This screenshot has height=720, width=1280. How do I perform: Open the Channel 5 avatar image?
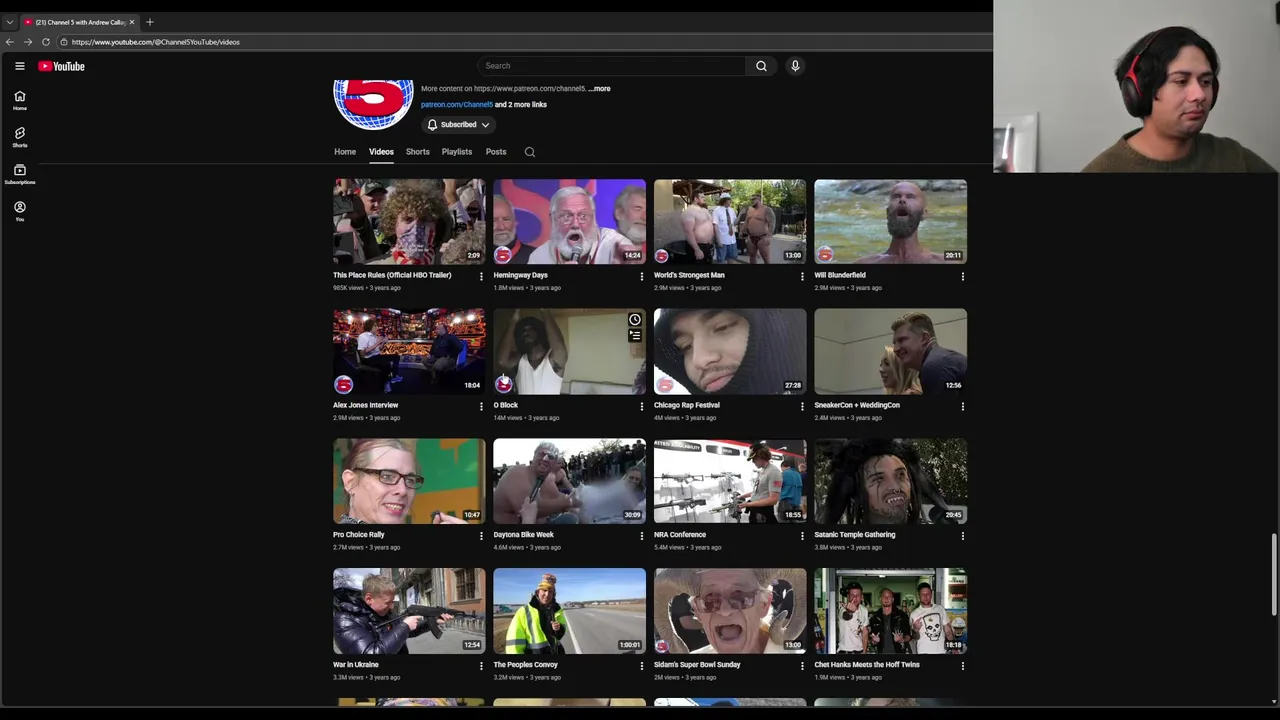(373, 102)
